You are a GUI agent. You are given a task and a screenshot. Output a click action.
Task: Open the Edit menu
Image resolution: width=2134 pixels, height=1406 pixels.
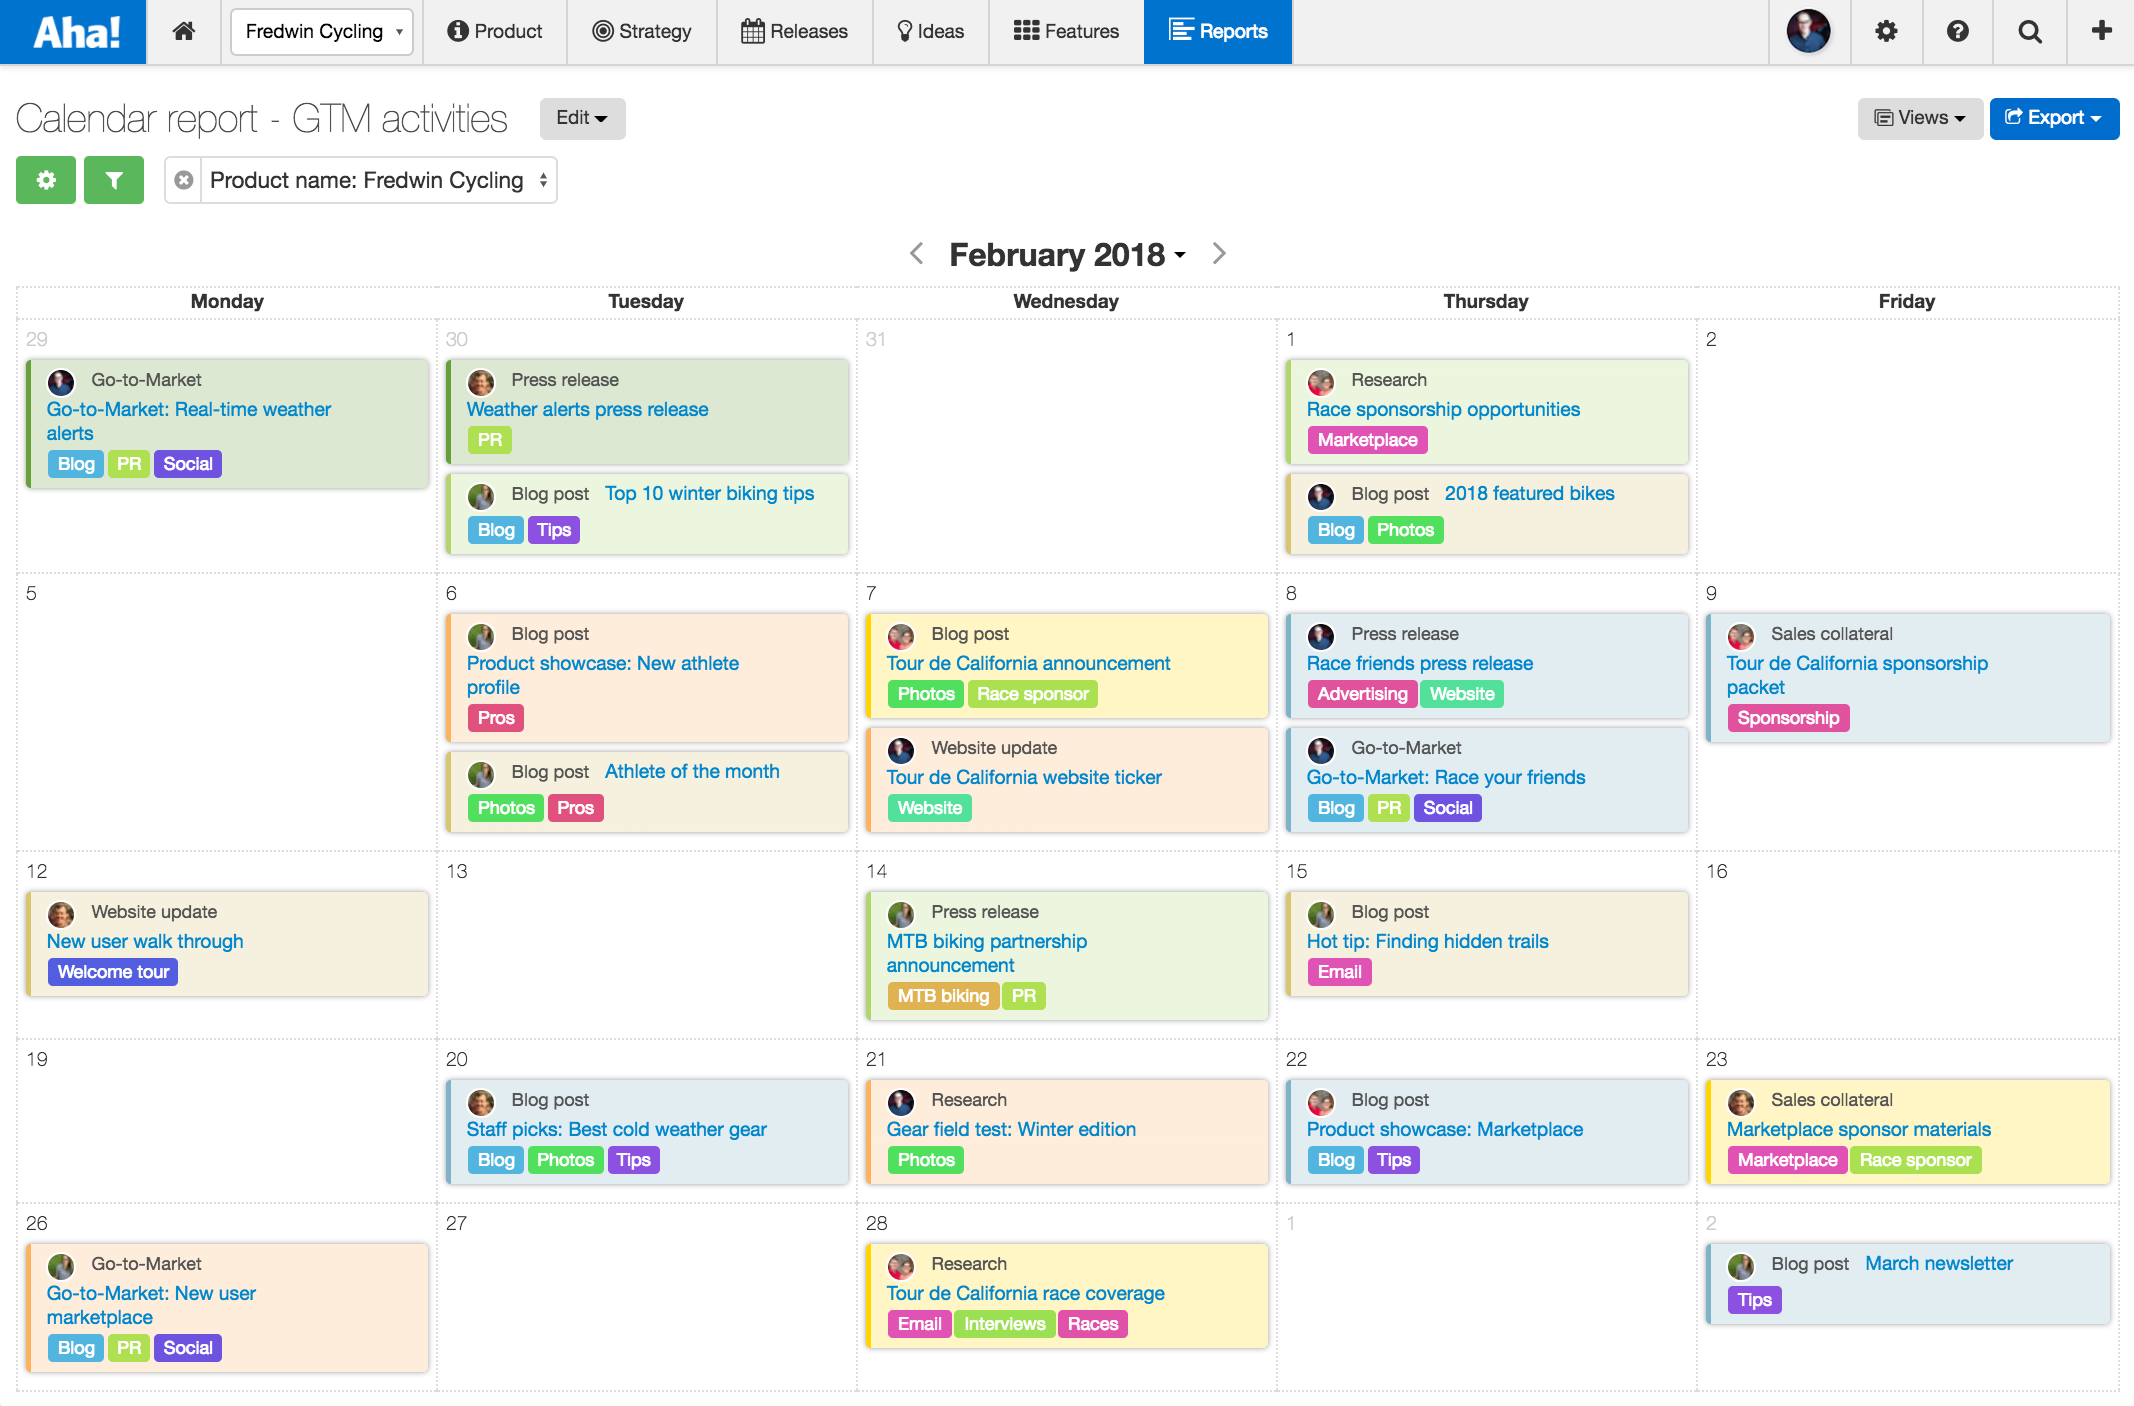pos(582,118)
